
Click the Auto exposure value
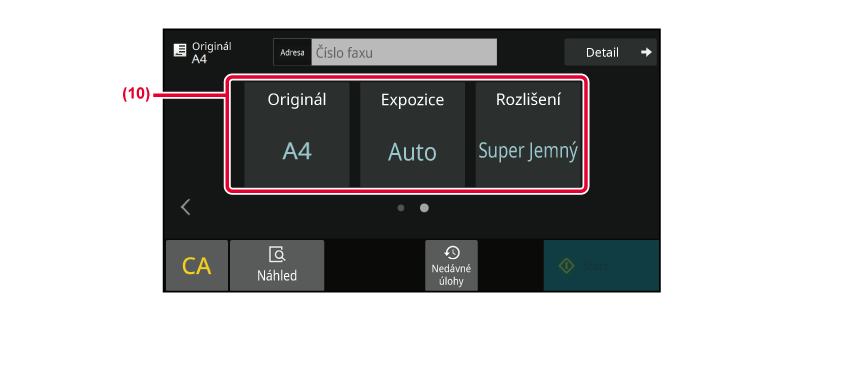[x=412, y=153]
